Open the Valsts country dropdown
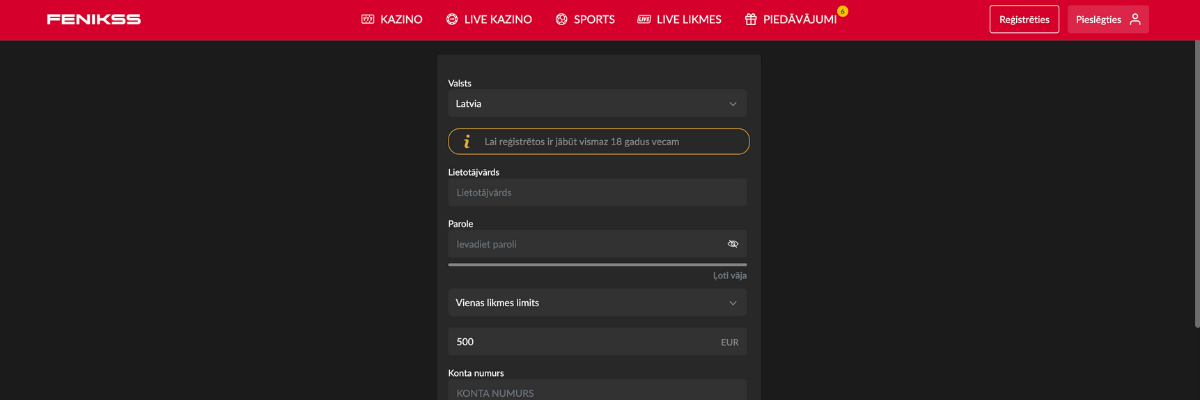This screenshot has width=1200, height=400. click(597, 103)
